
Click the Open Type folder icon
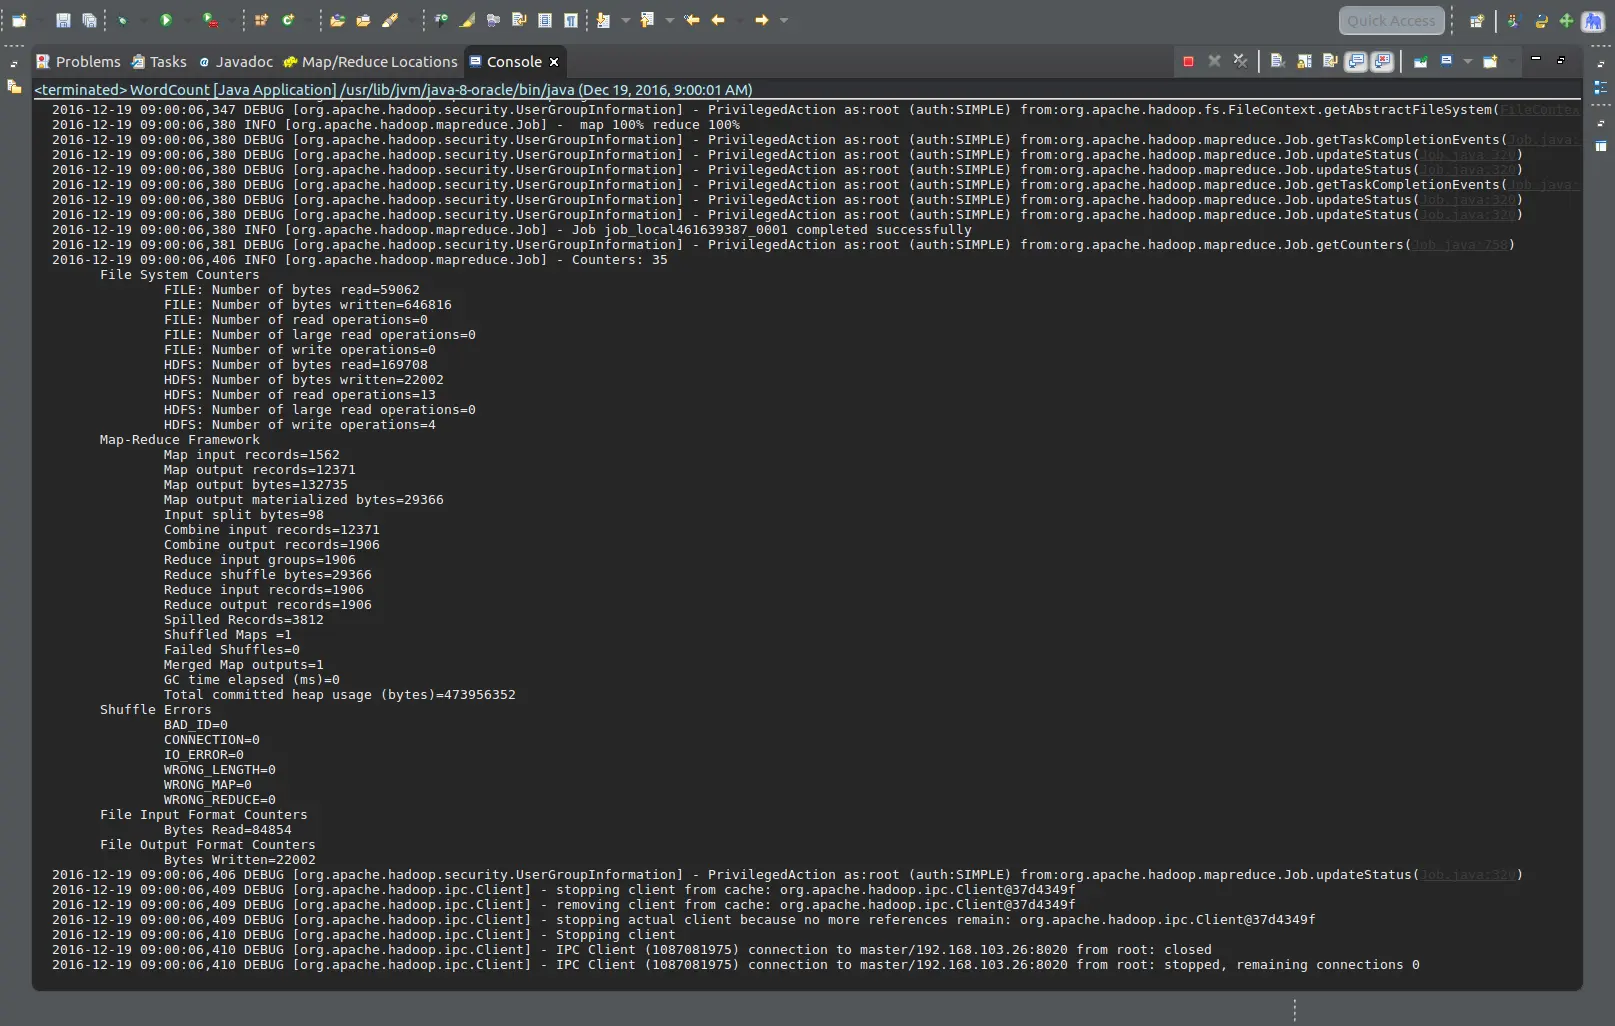pos(337,20)
